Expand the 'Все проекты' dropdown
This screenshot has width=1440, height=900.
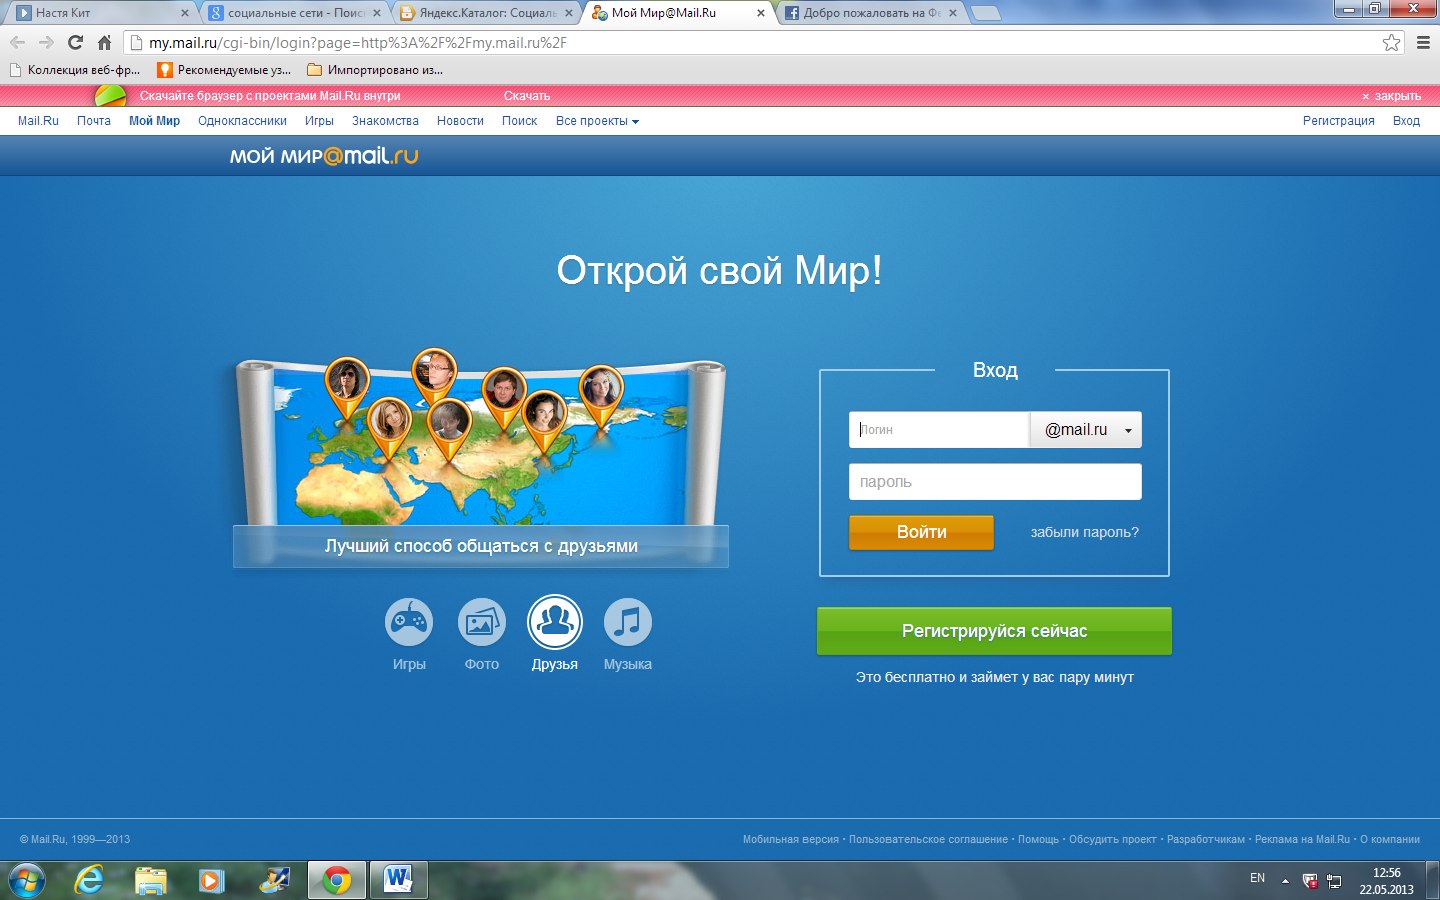tap(597, 121)
